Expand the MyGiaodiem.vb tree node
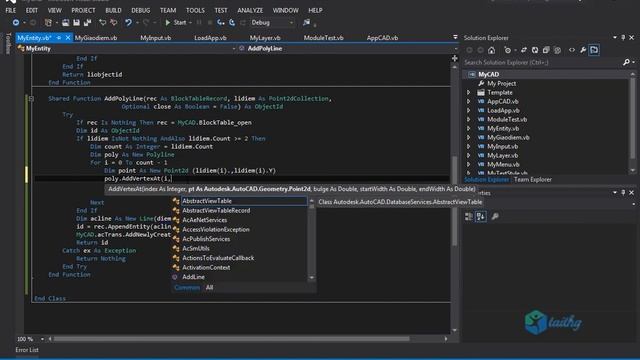This screenshot has height=360, width=640. click(x=469, y=138)
